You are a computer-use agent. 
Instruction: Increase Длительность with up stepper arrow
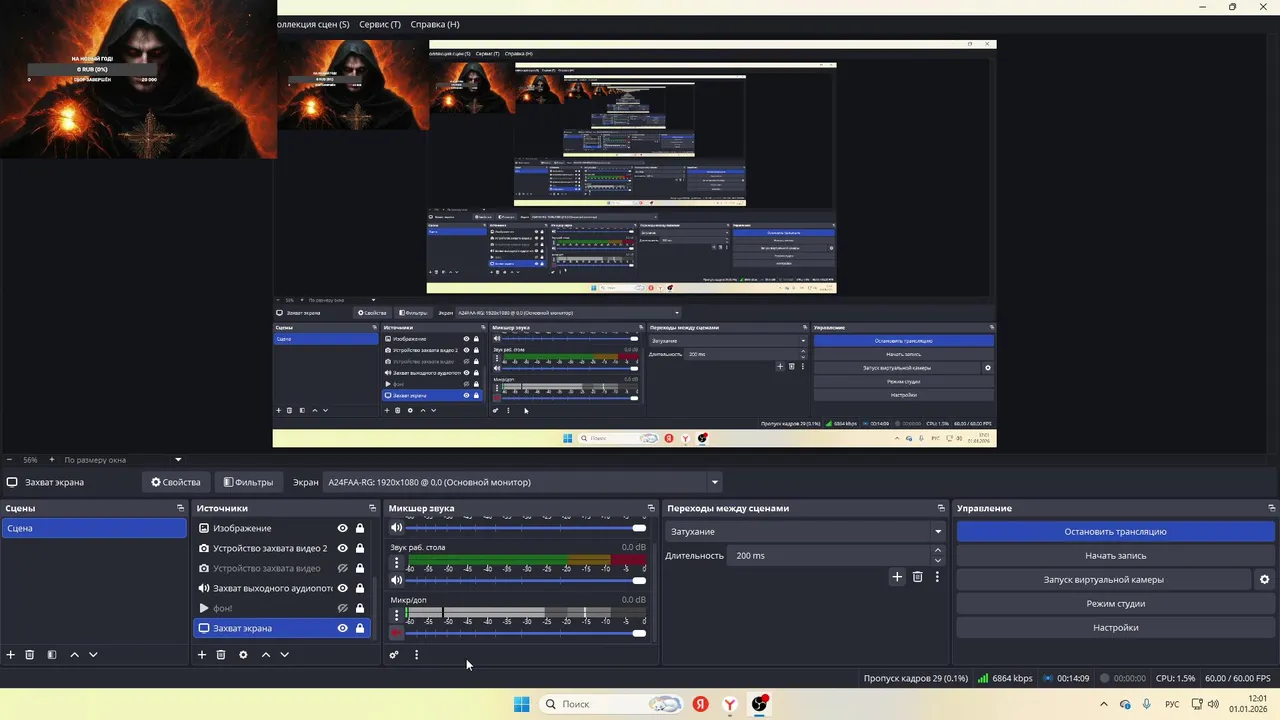pos(937,550)
